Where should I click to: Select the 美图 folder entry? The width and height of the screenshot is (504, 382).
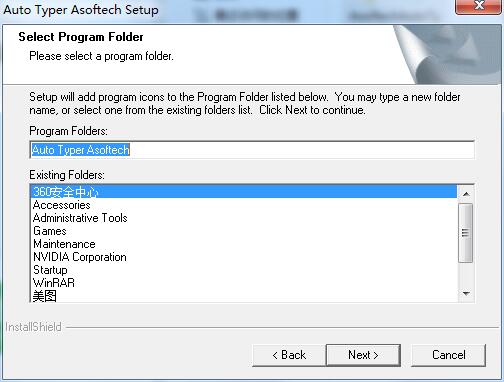click(244, 296)
